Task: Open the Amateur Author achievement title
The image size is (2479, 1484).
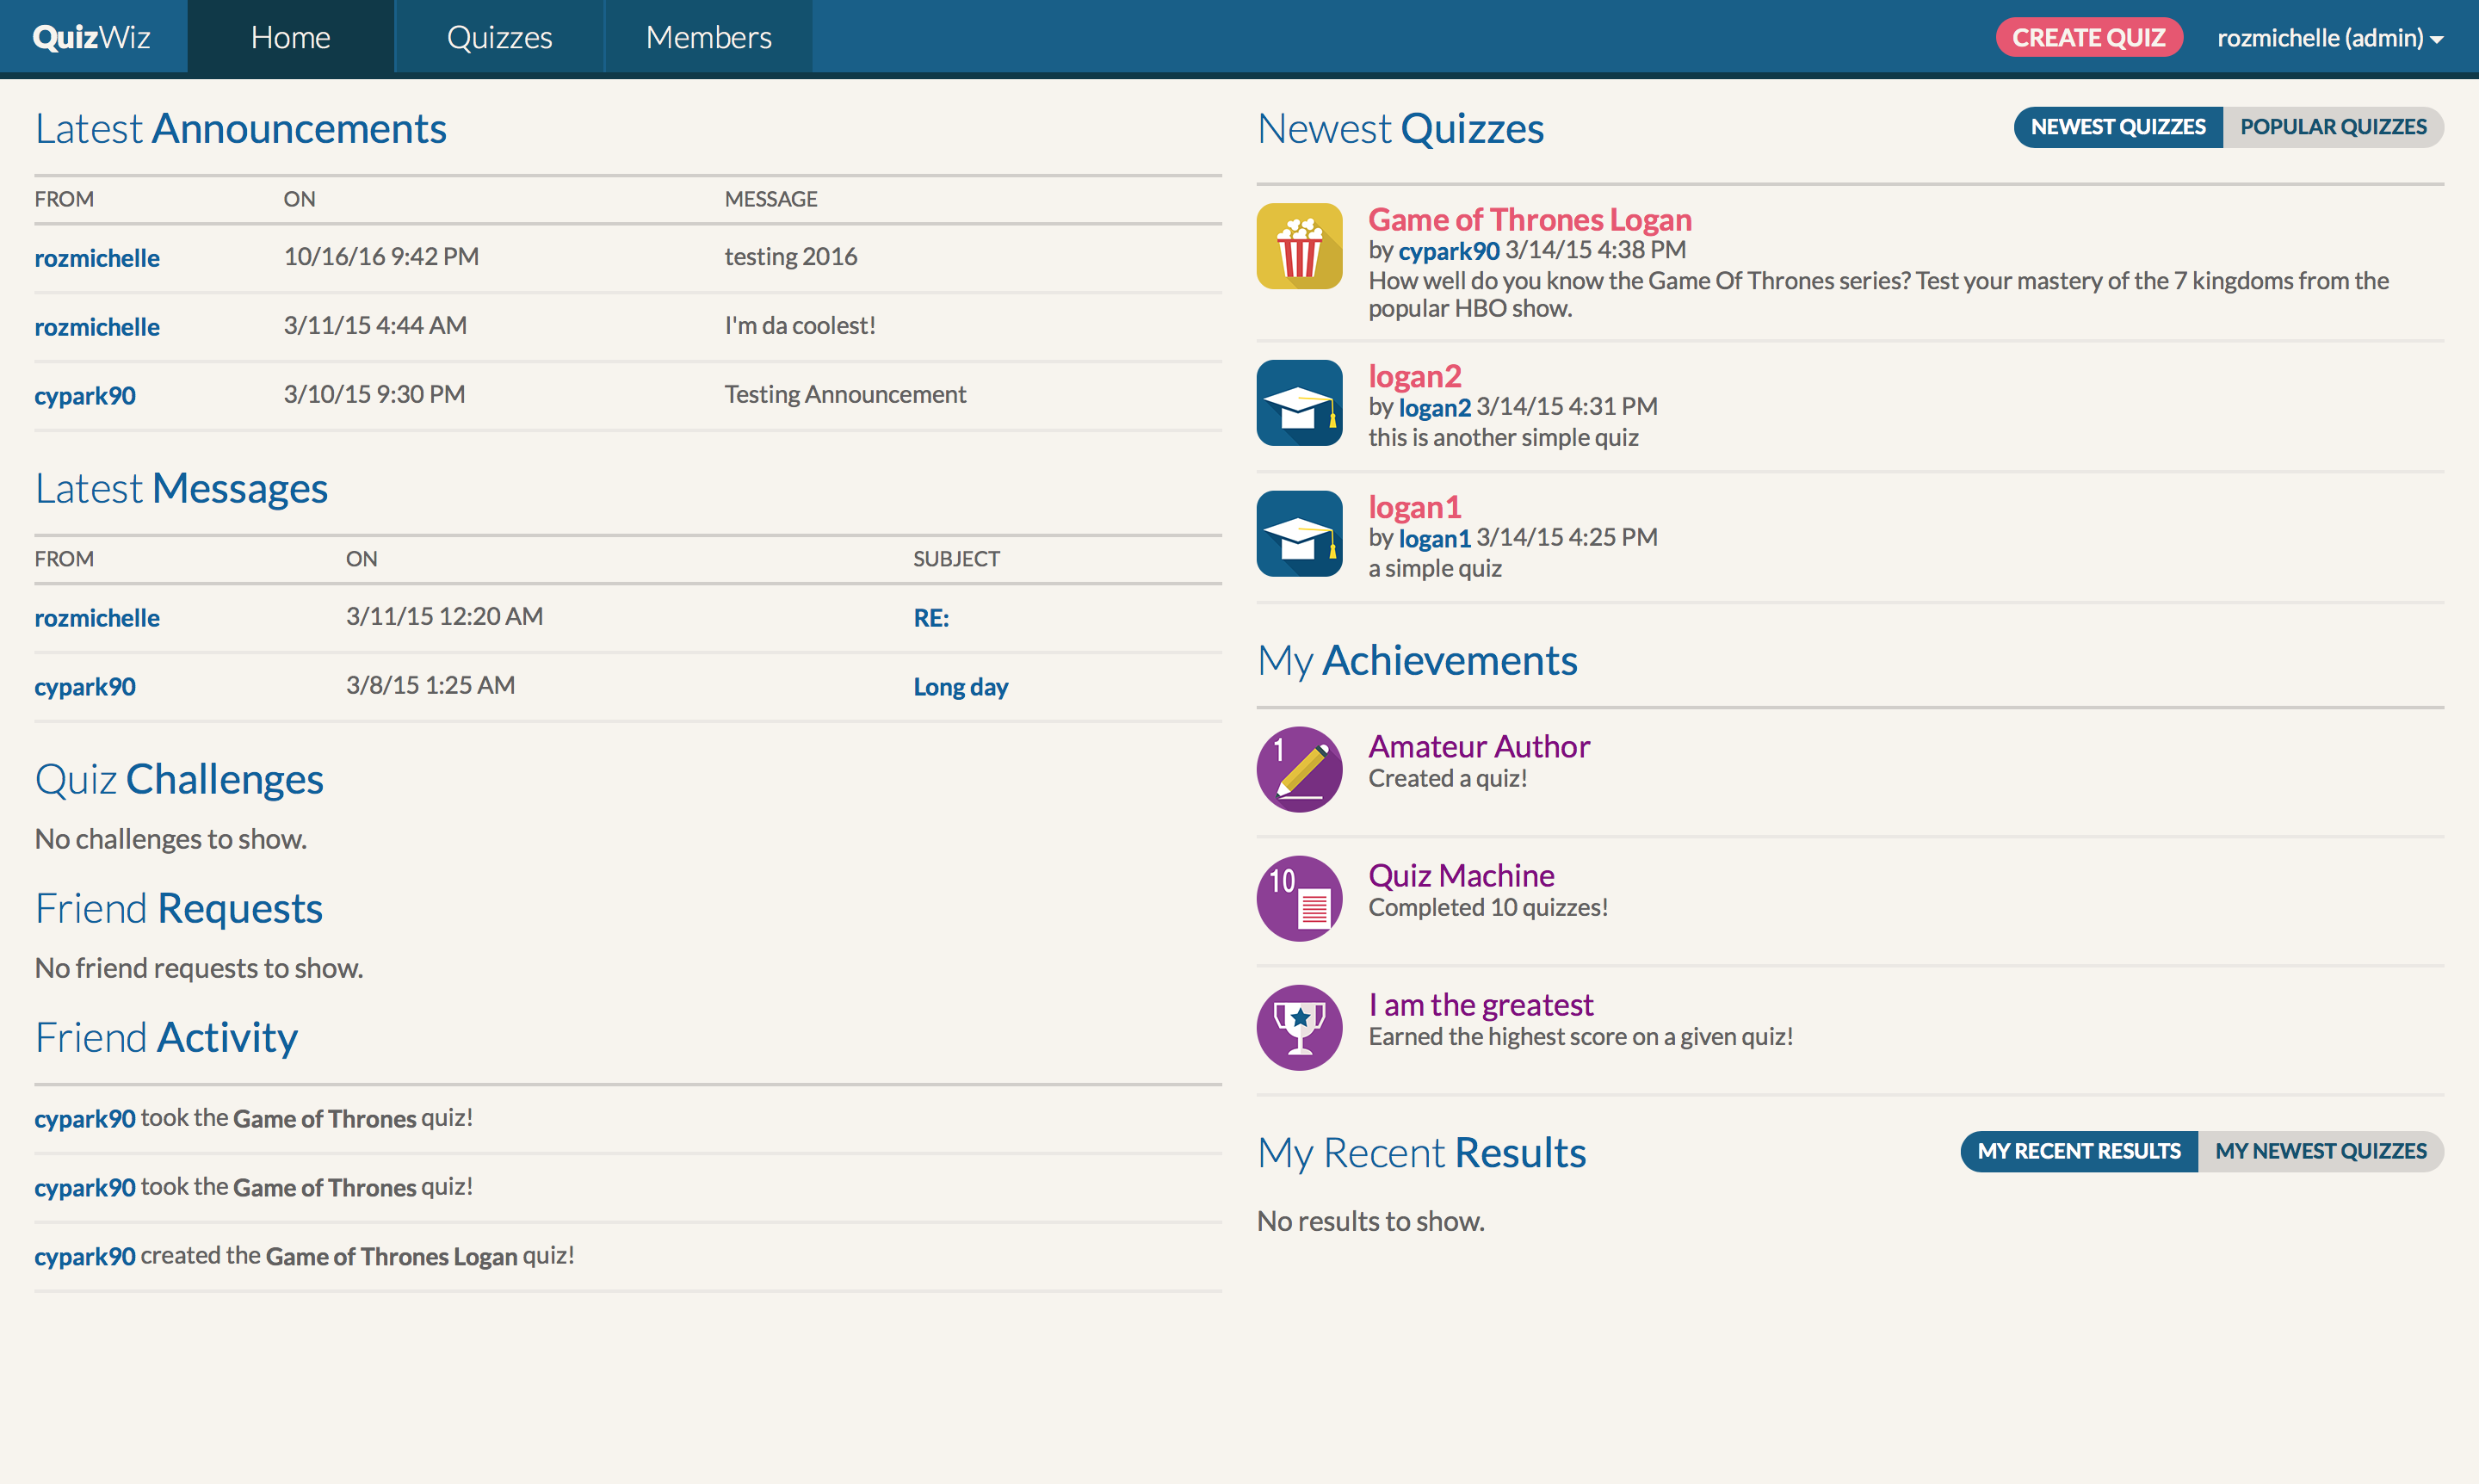Action: click(1478, 746)
